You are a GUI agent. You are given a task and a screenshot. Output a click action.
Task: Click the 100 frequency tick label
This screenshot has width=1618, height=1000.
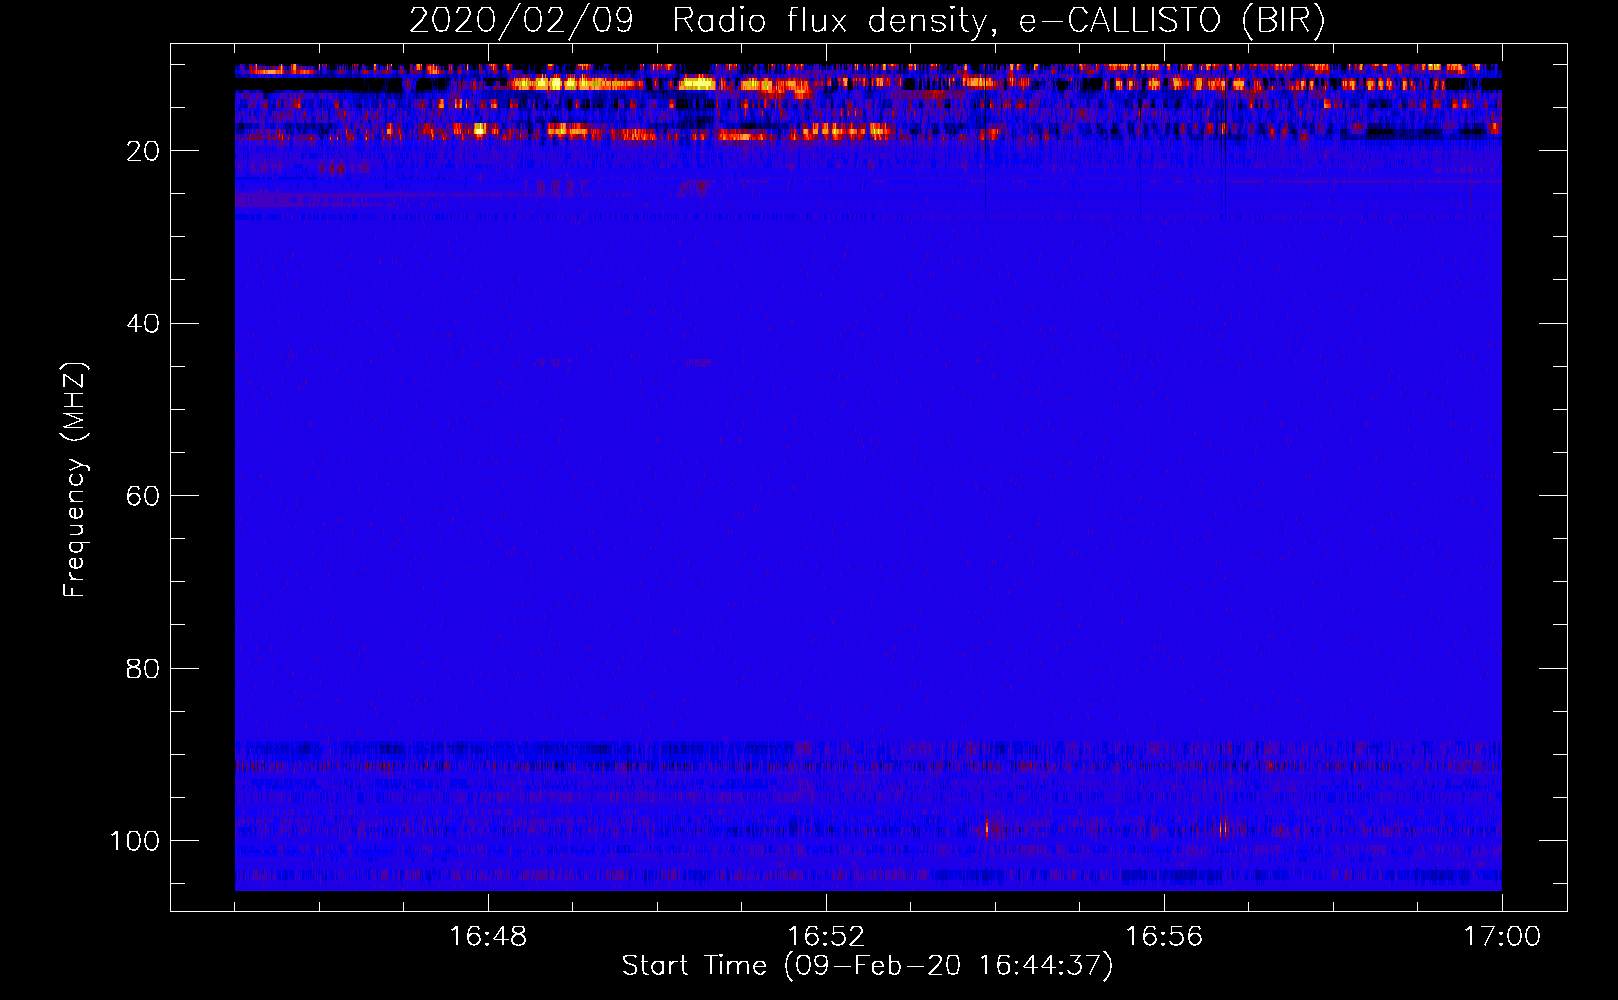(x=135, y=841)
